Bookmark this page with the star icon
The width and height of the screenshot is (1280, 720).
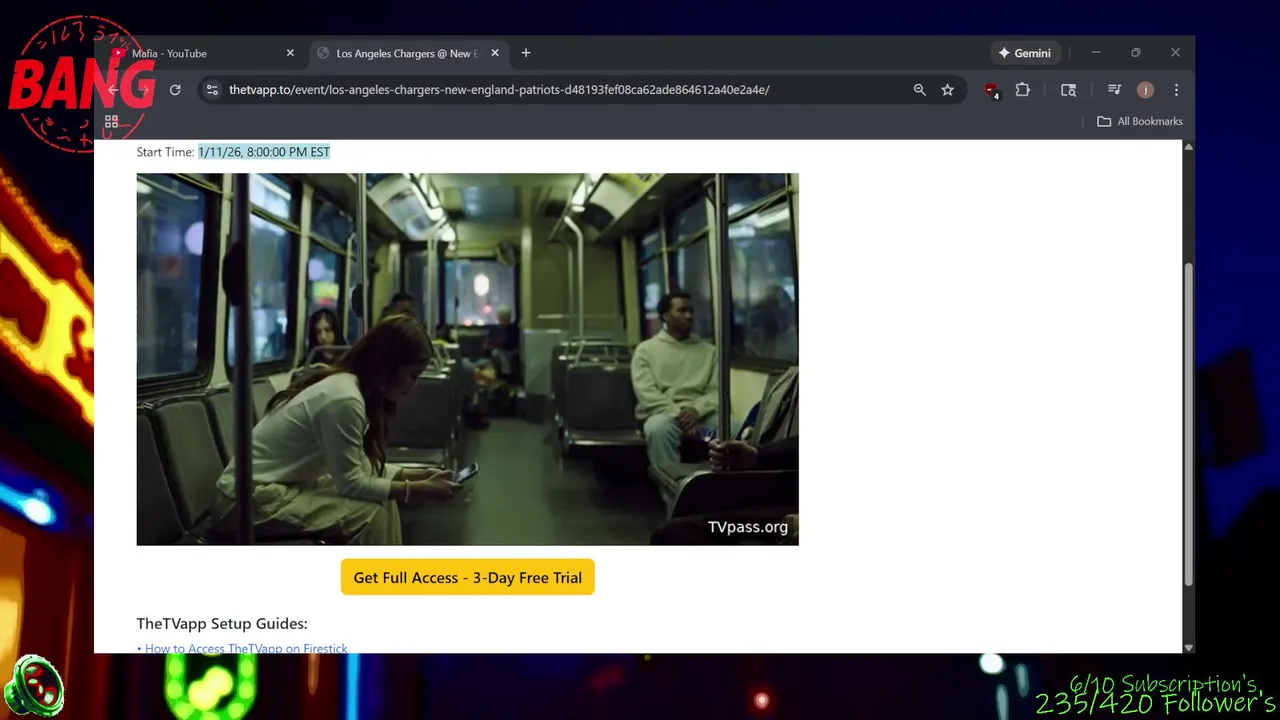click(947, 90)
